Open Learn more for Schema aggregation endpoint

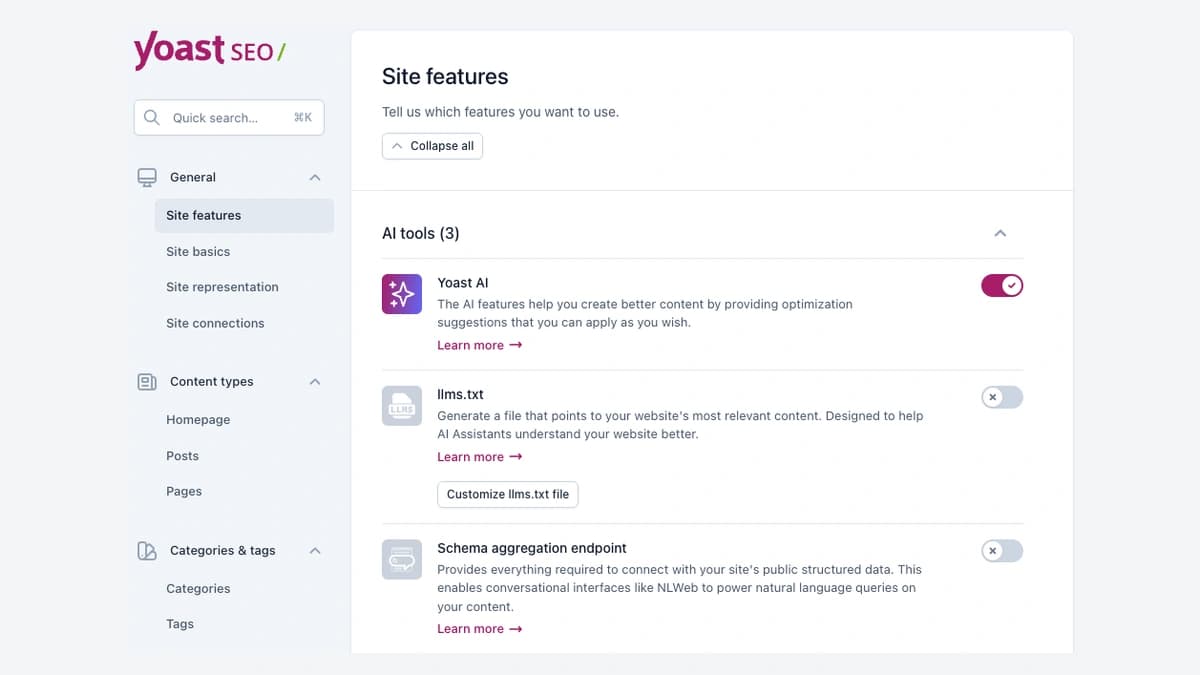(x=479, y=629)
